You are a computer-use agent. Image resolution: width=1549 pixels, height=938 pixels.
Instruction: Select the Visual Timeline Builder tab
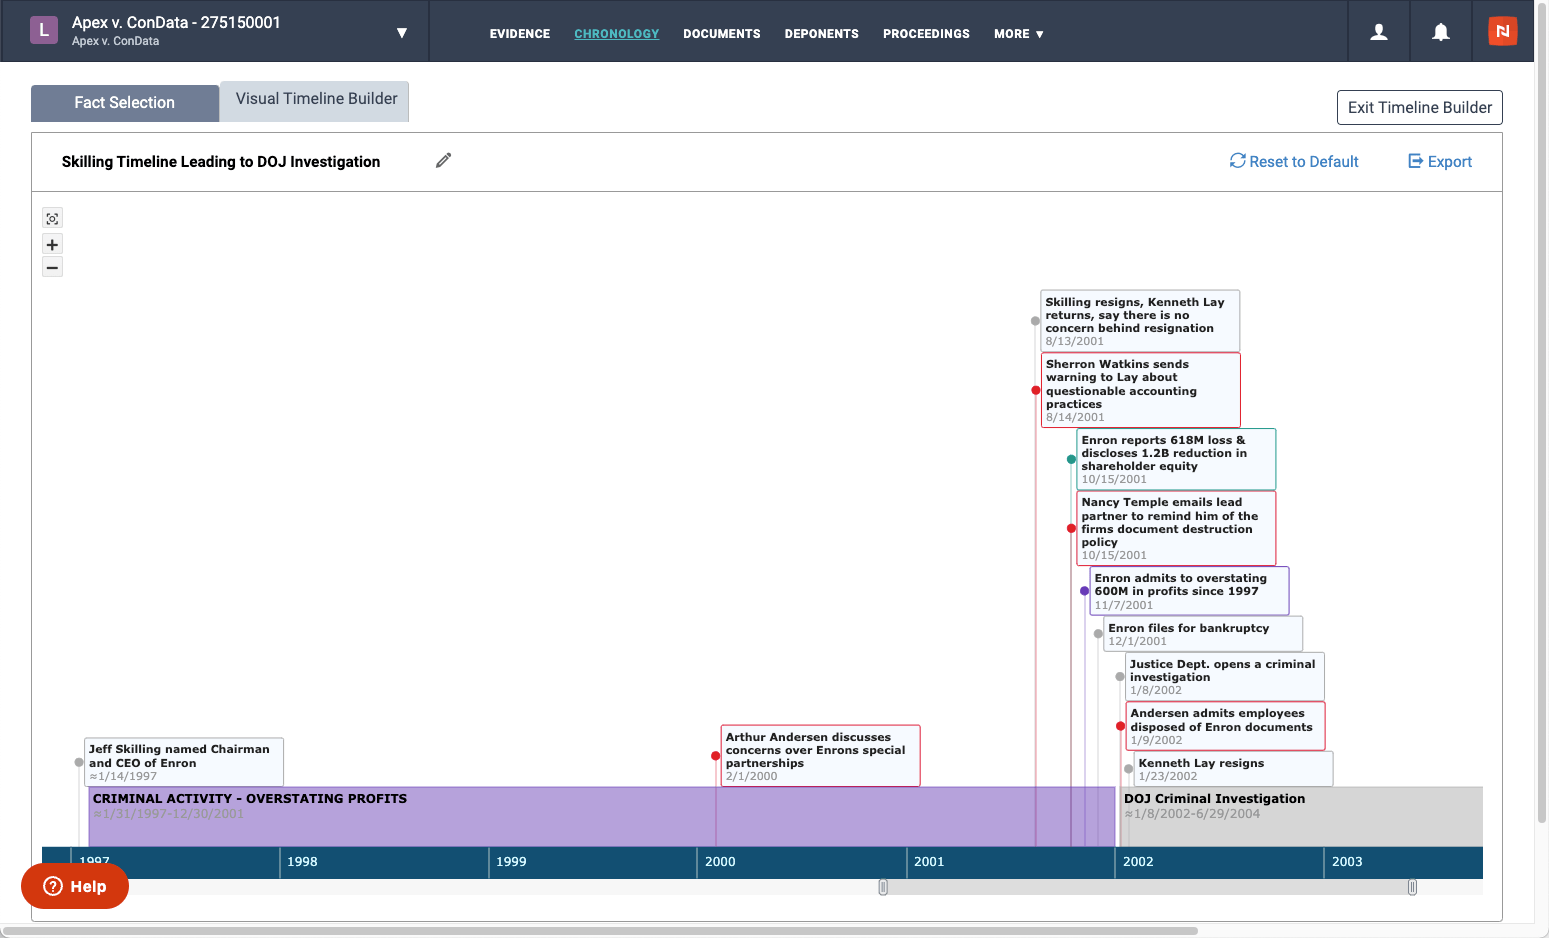click(x=314, y=99)
